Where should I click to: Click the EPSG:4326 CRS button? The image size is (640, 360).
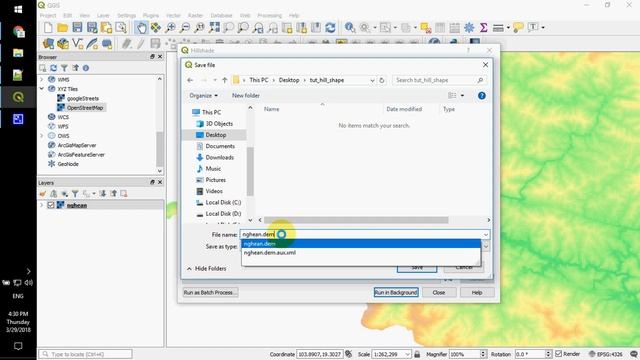click(x=606, y=354)
